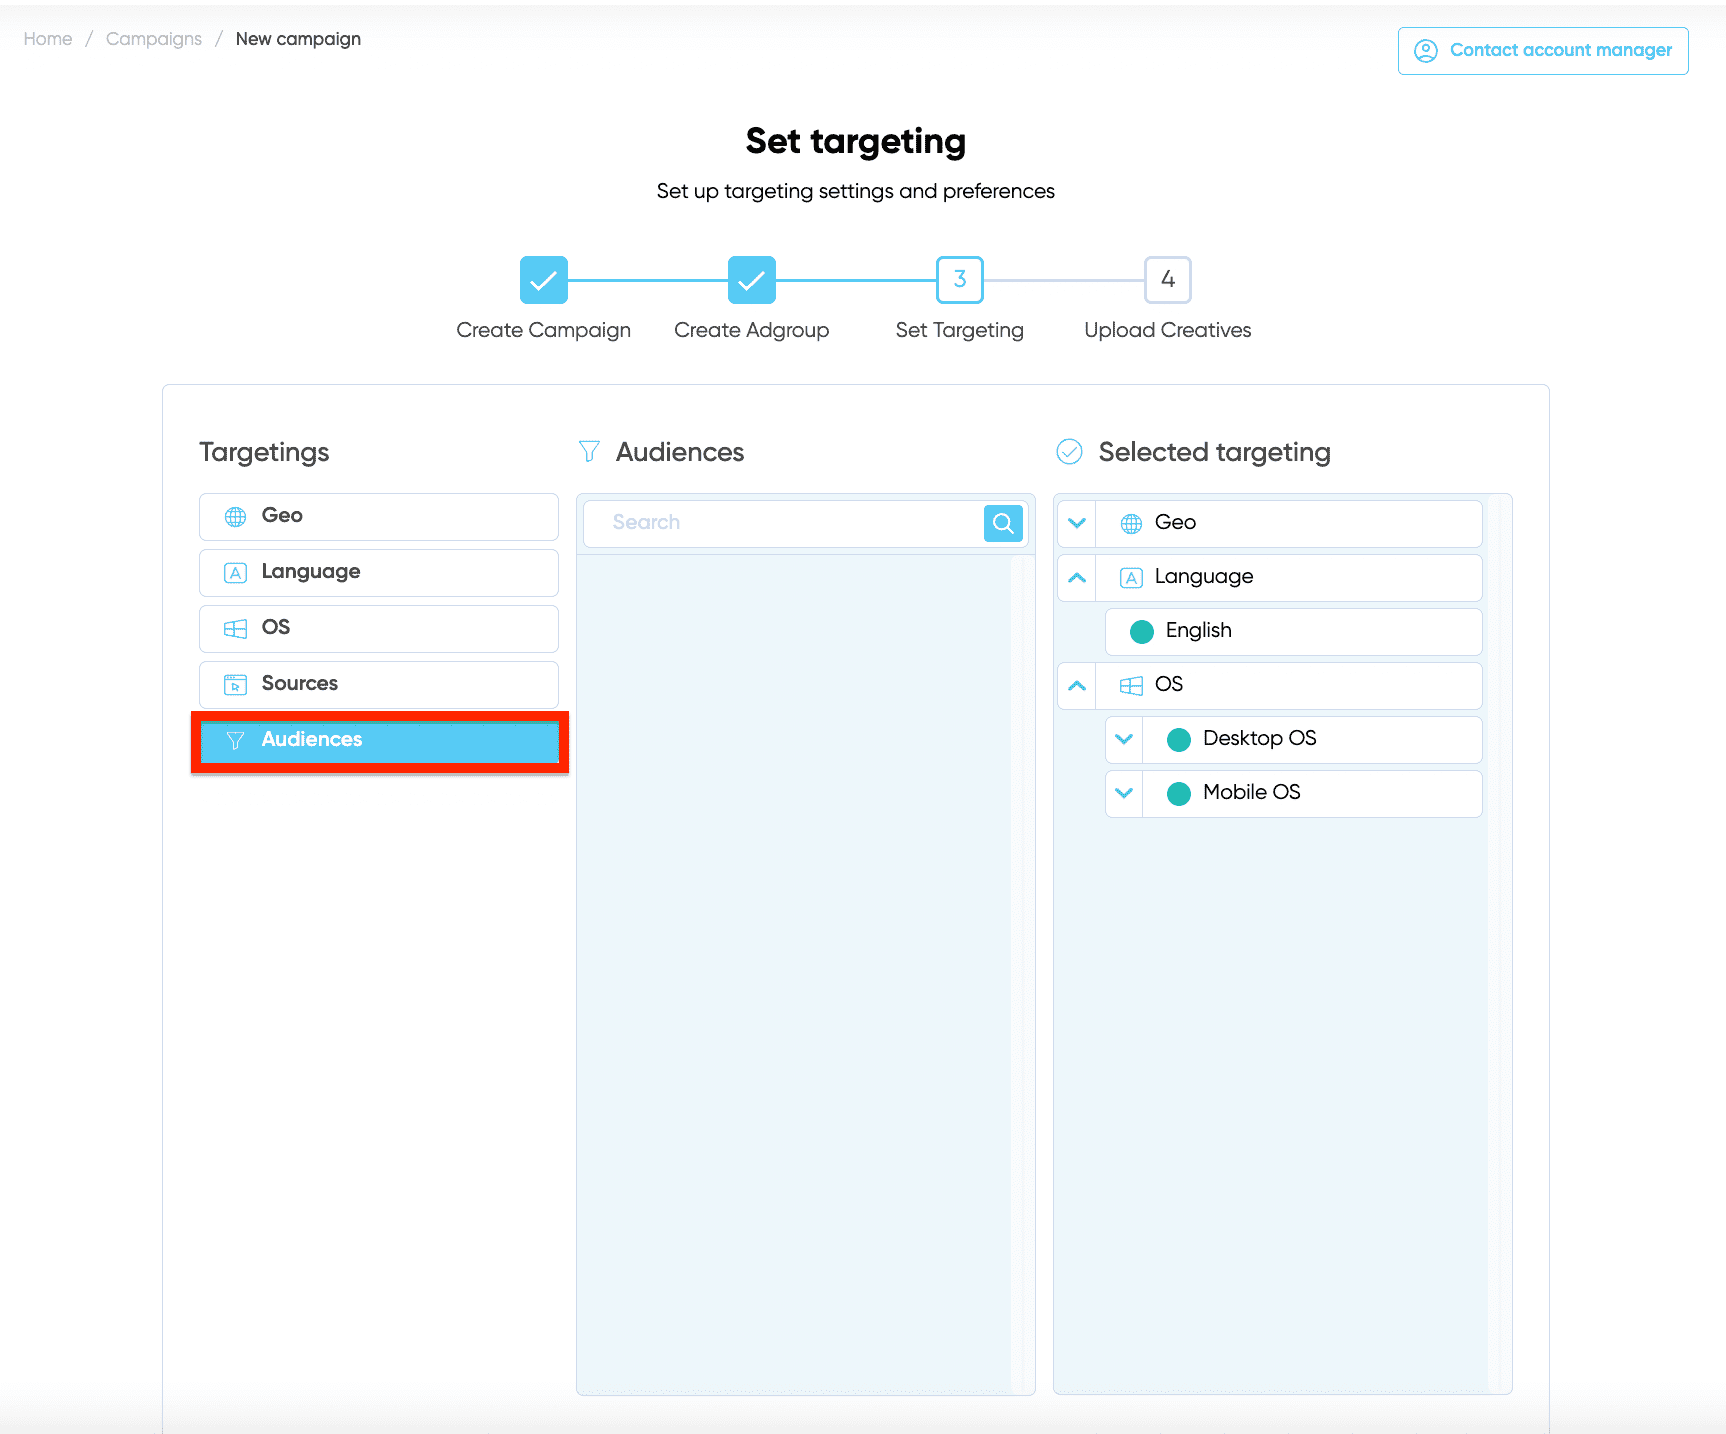1726x1434 pixels.
Task: Click step 4 Upload Creatives progress marker
Action: (1167, 280)
